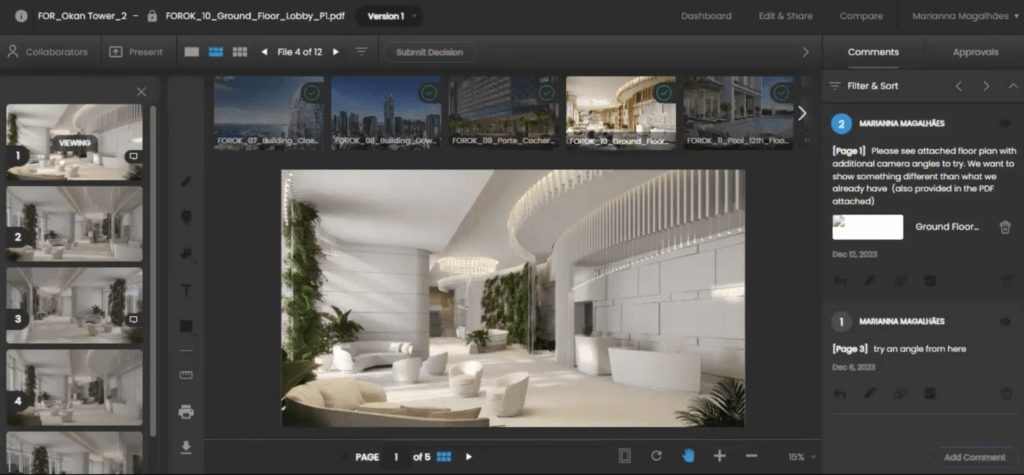Image resolution: width=1024 pixels, height=475 pixels.
Task: Open Edit & Share
Action: (x=786, y=16)
